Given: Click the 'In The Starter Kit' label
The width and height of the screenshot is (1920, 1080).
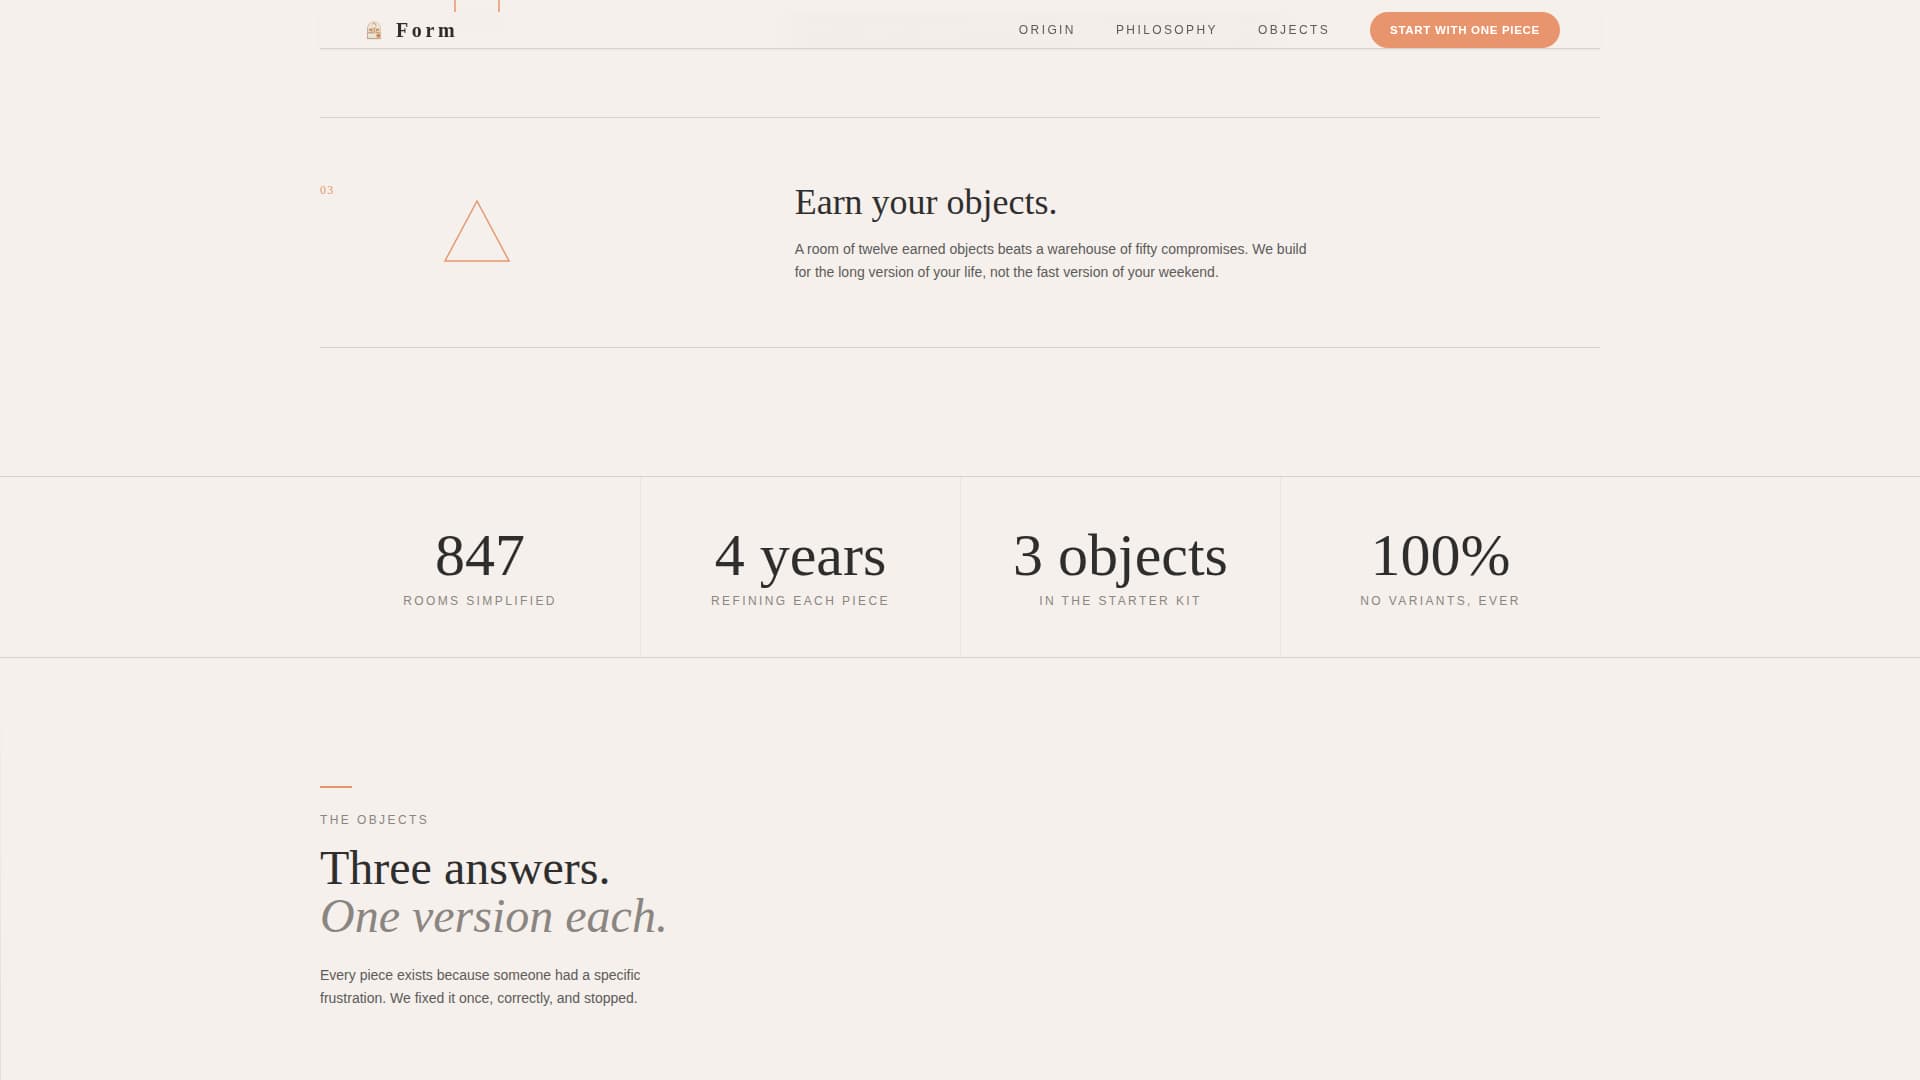Looking at the screenshot, I should click(x=1120, y=601).
